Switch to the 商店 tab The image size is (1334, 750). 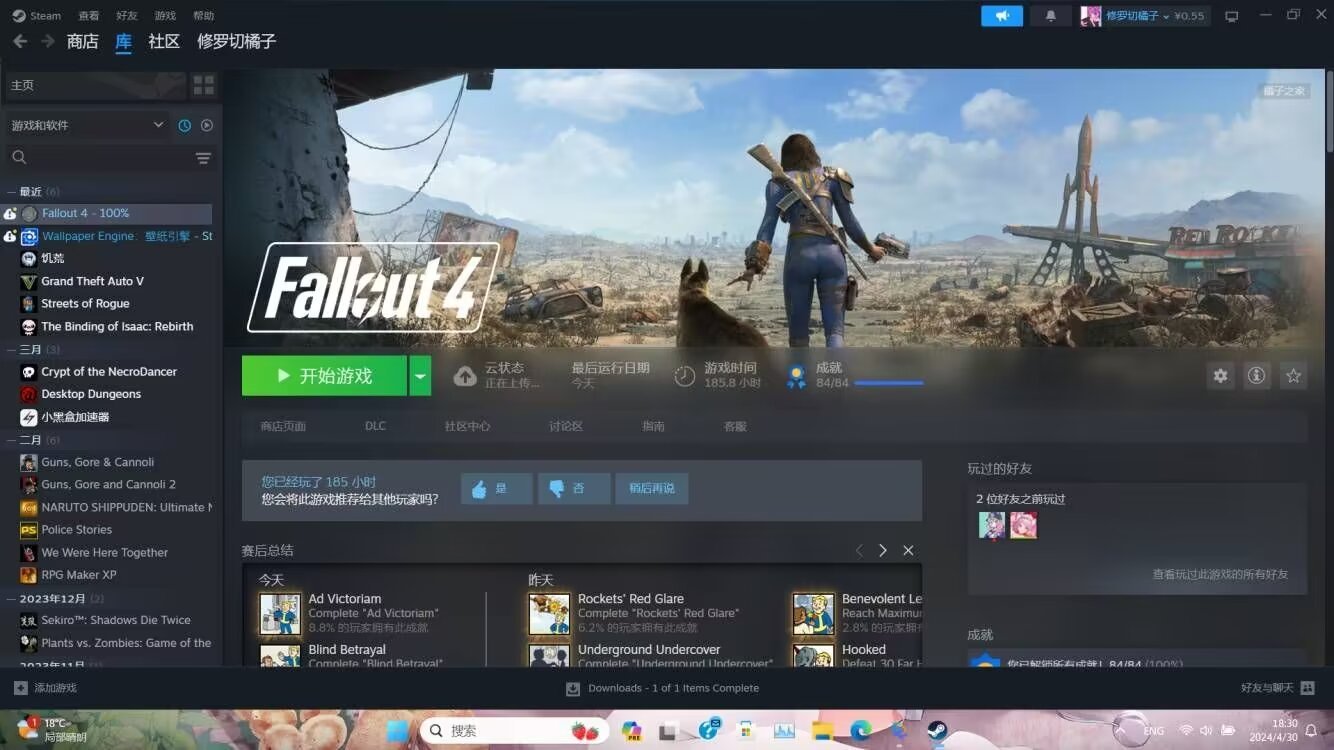(x=83, y=42)
